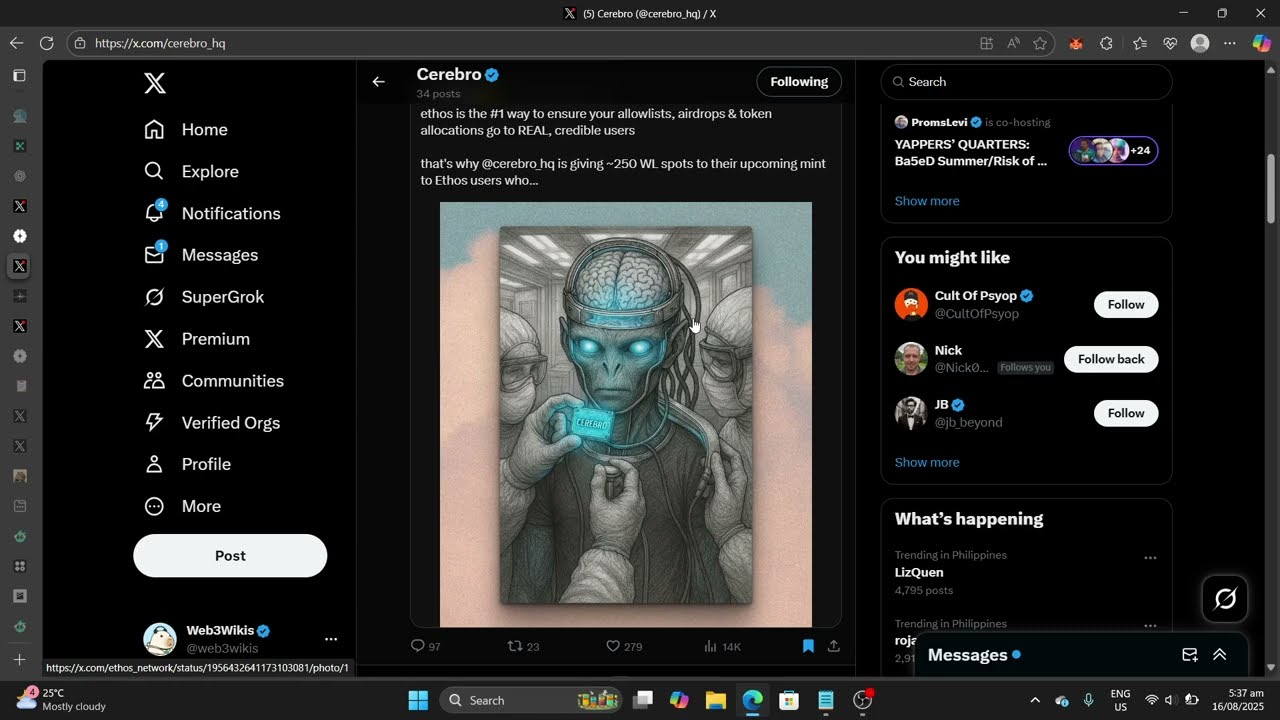This screenshot has width=1280, height=720.
Task: Open Messages in left navigation
Action: click(201, 255)
